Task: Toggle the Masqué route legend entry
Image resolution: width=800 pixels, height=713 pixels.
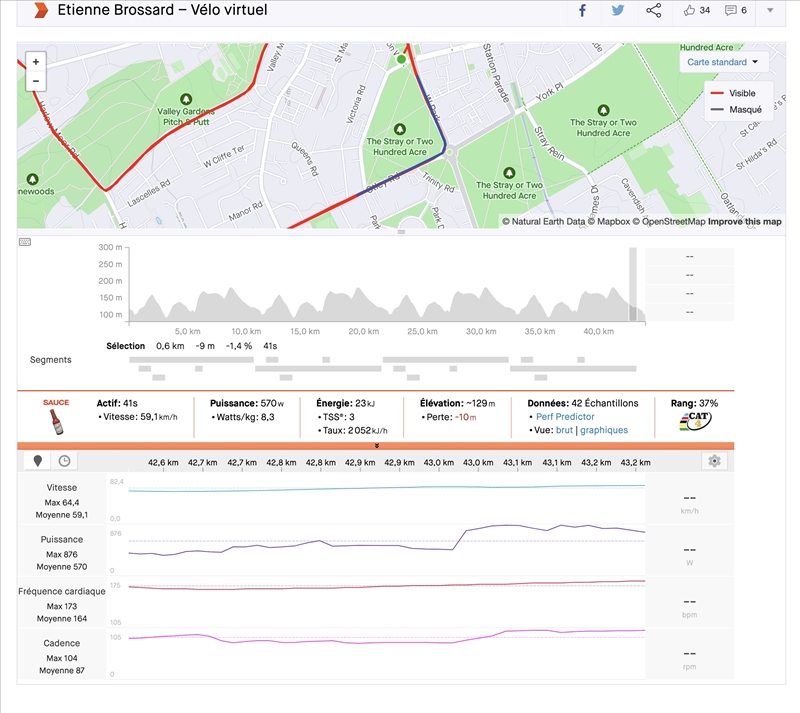Action: [x=736, y=109]
